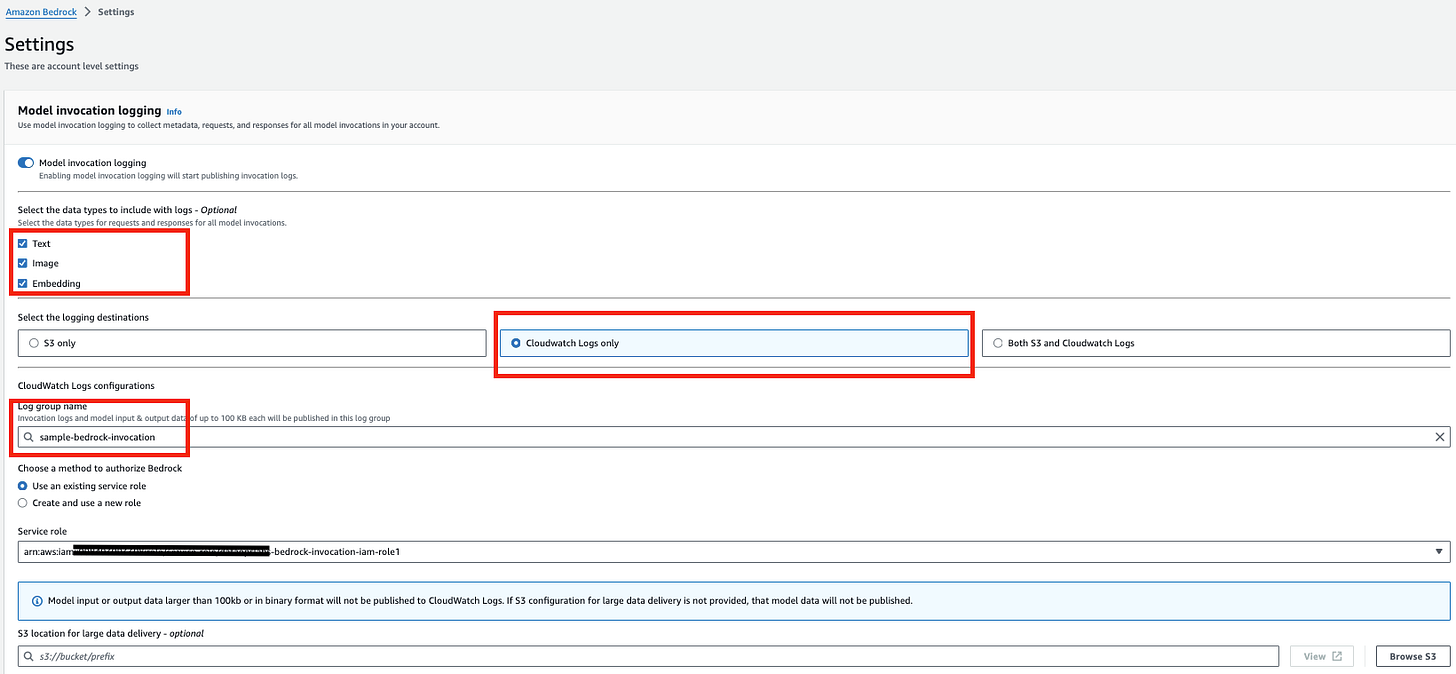Image resolution: width=1456 pixels, height=674 pixels.
Task: Click 'Choose a method to authorize Bedrock' label
Action: click(100, 468)
